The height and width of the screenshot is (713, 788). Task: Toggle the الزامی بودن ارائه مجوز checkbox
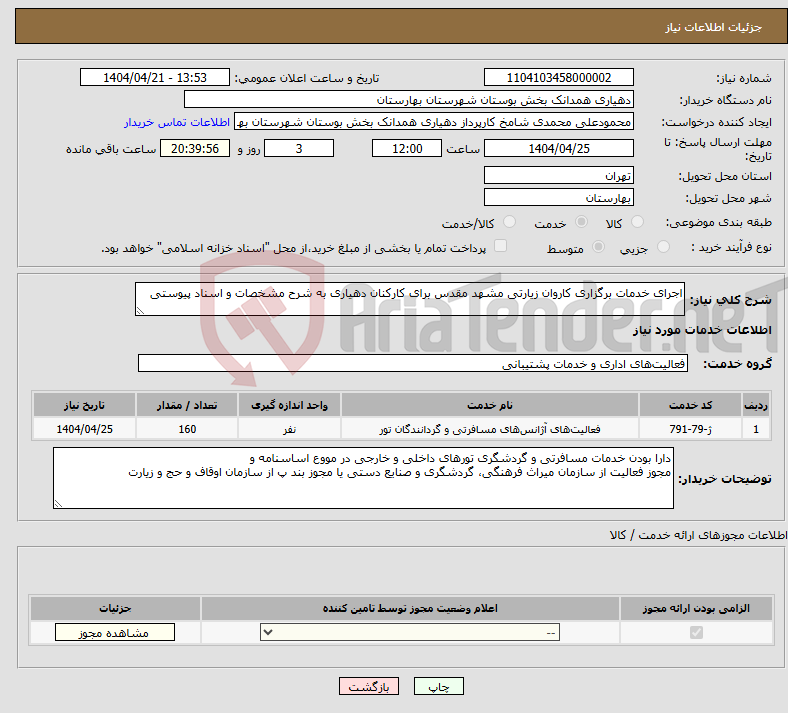696,632
